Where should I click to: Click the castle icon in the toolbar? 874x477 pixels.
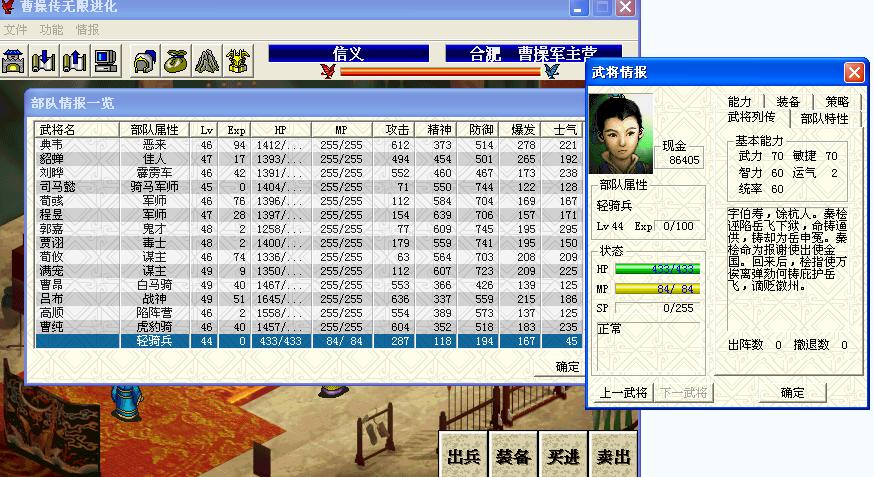(13, 61)
